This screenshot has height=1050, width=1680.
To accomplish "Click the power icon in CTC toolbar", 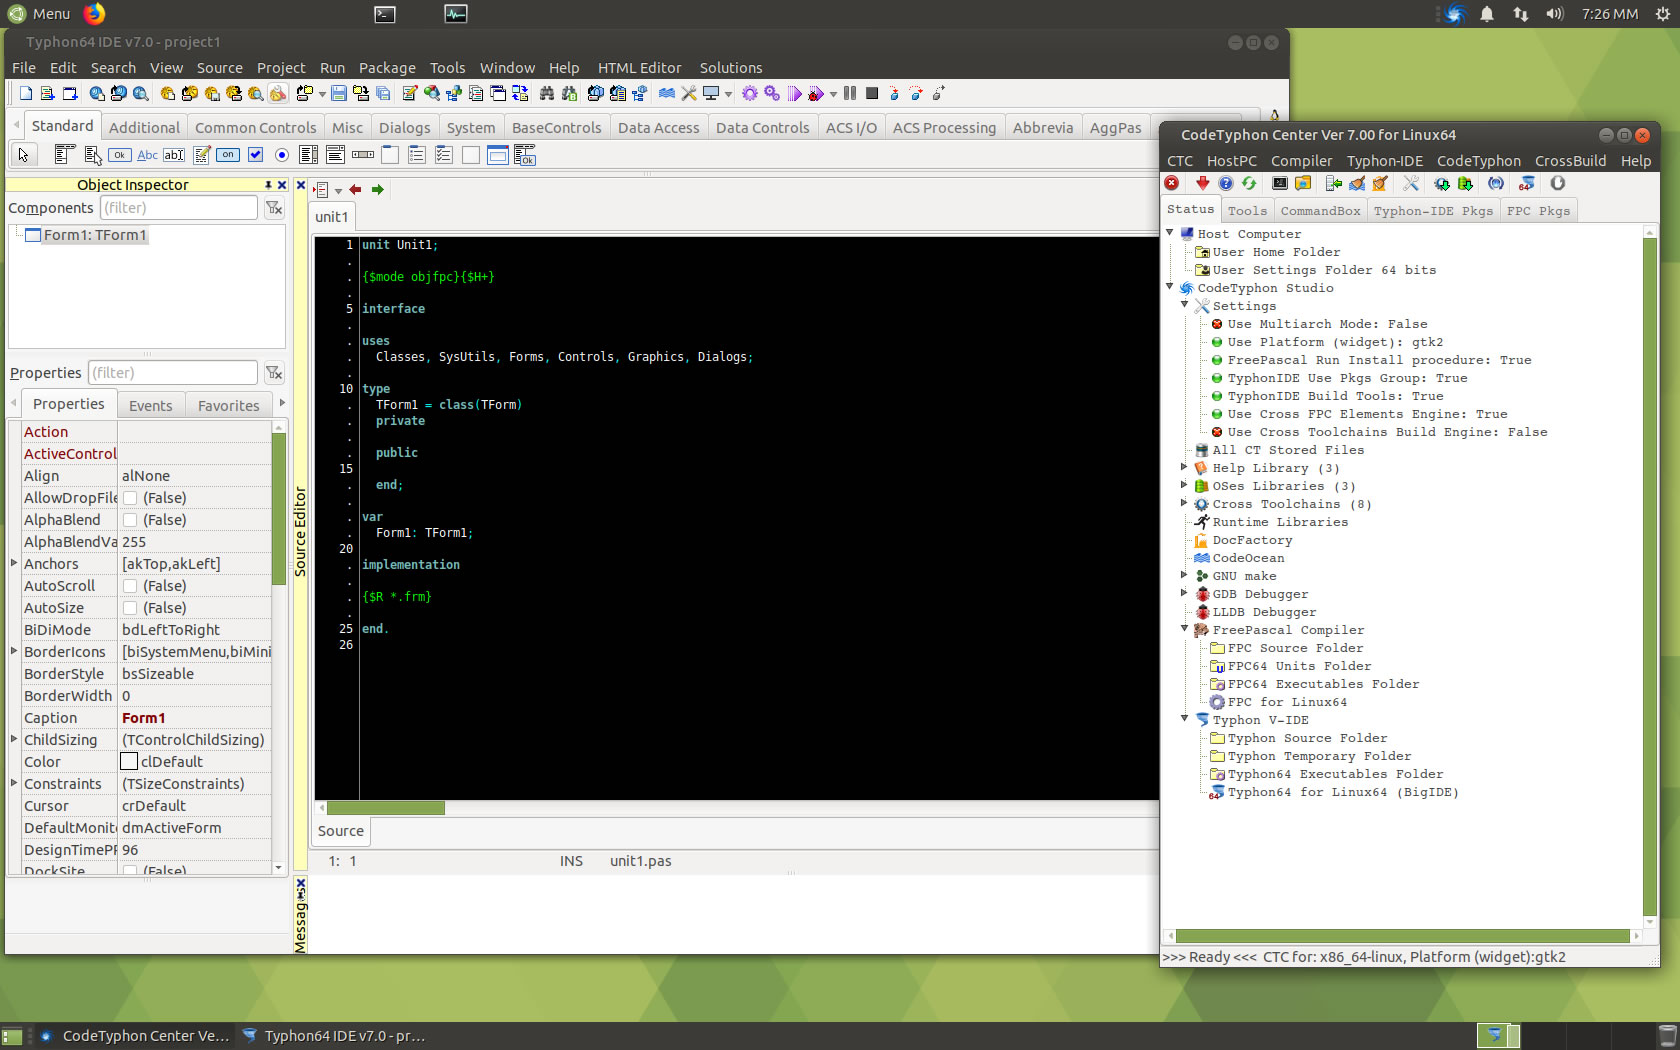I will coord(1557,183).
